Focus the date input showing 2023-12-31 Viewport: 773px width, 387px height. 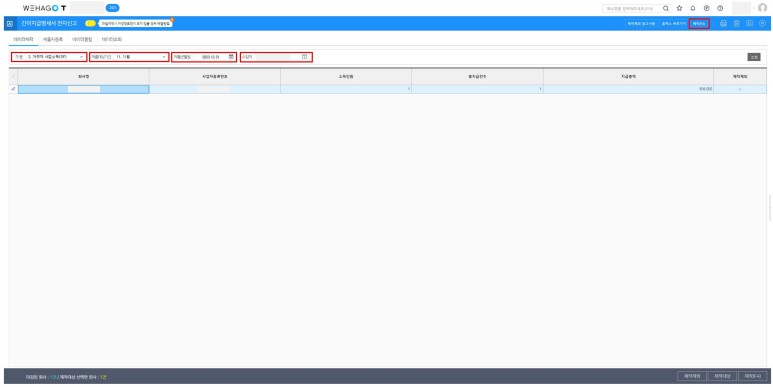coord(212,57)
